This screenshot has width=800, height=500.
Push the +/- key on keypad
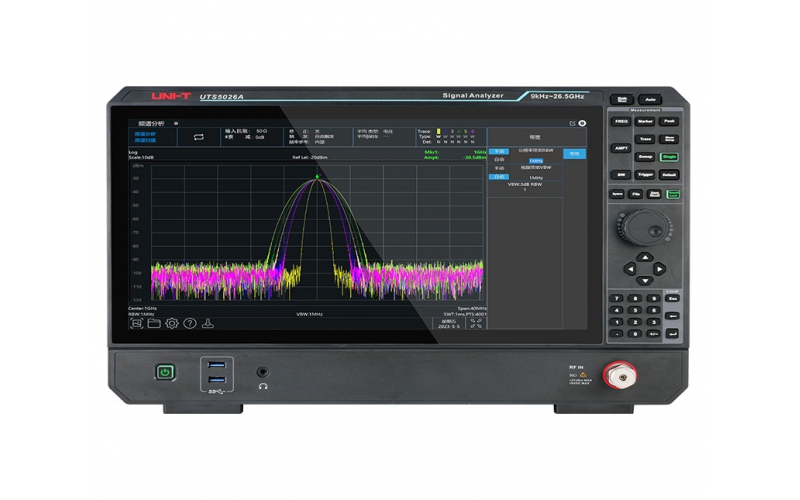654,334
